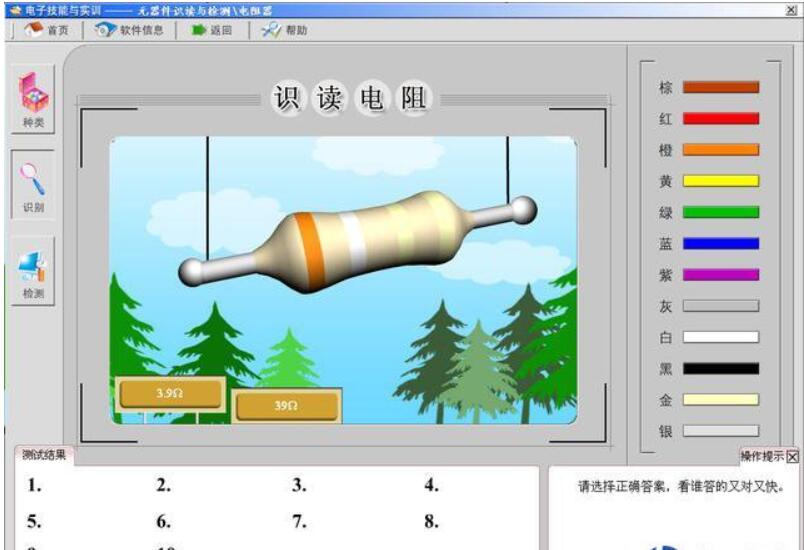Screen dimensions: 804x550
Task: Pick the 黑 black color swatch
Action: [720, 369]
